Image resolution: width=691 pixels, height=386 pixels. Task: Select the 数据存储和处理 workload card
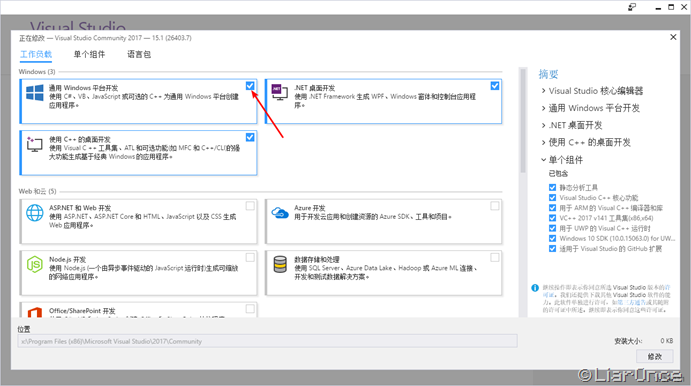point(383,273)
